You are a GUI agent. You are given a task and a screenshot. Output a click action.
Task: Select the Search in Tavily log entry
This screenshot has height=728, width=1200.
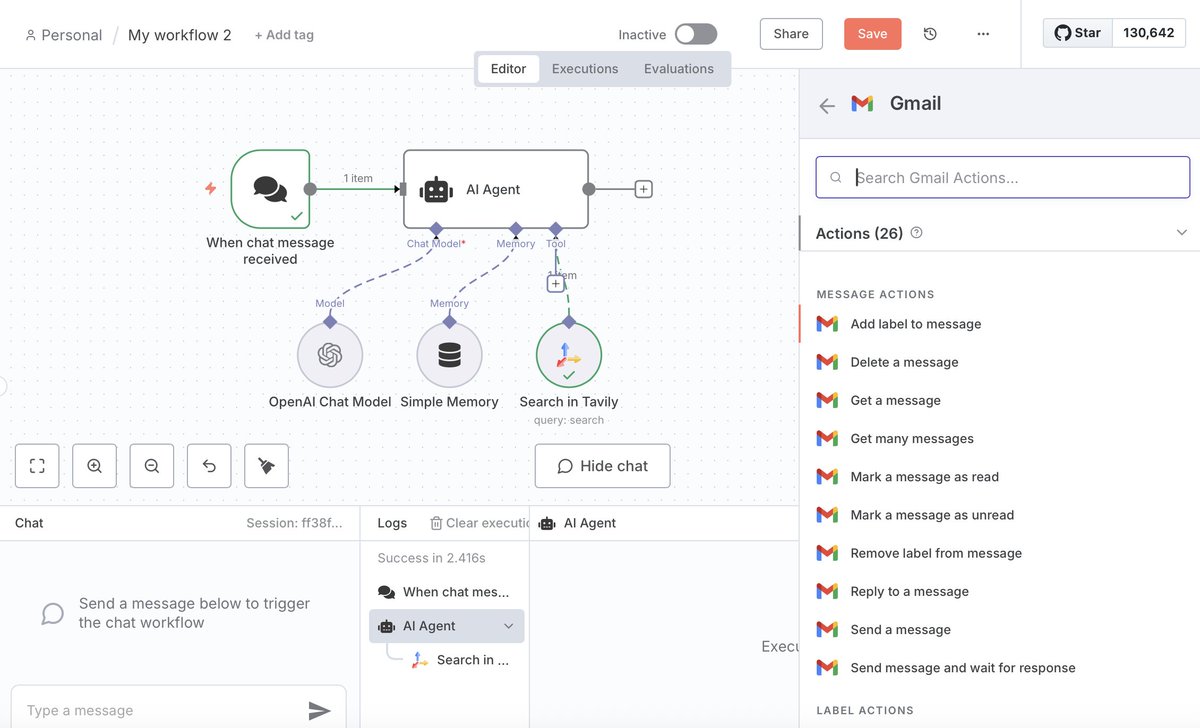click(x=460, y=660)
